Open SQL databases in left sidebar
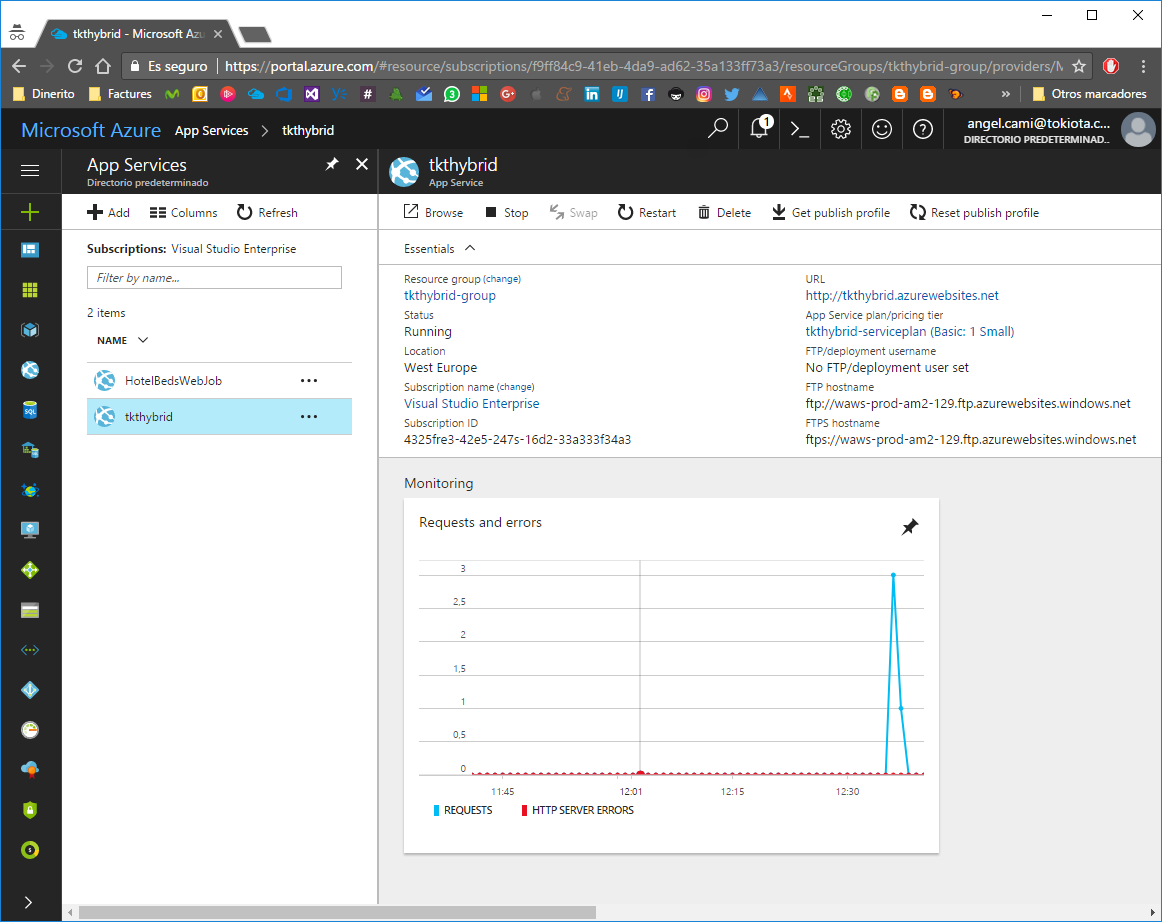Viewport: 1162px width, 922px height. click(30, 410)
